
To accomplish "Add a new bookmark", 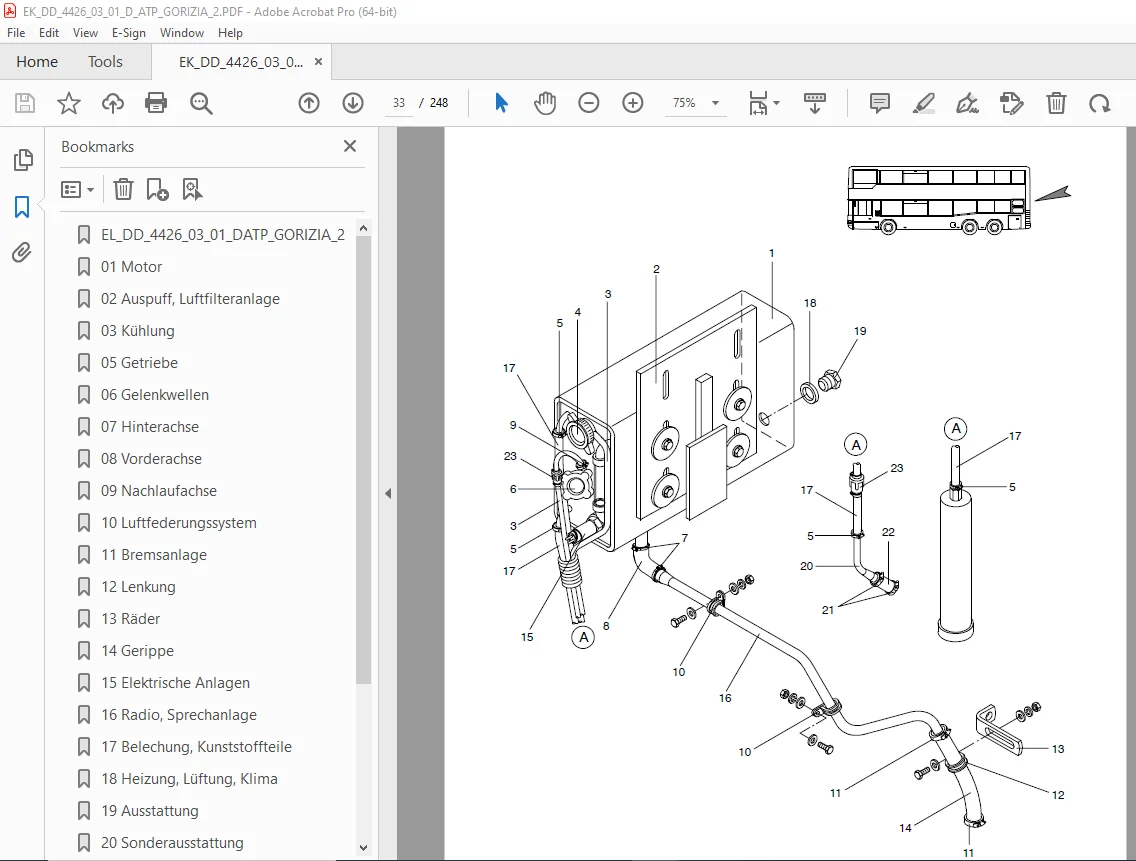I will 157,189.
